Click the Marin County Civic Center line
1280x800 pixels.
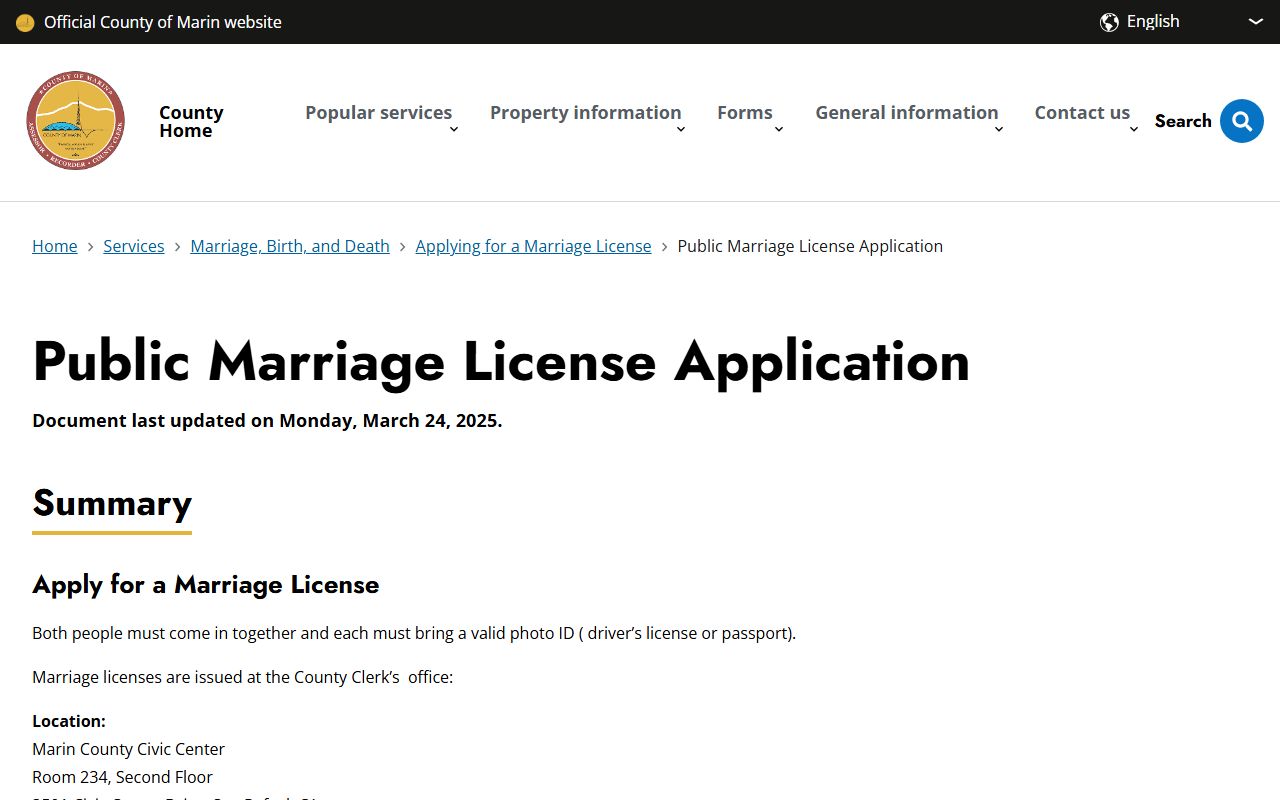pos(128,749)
